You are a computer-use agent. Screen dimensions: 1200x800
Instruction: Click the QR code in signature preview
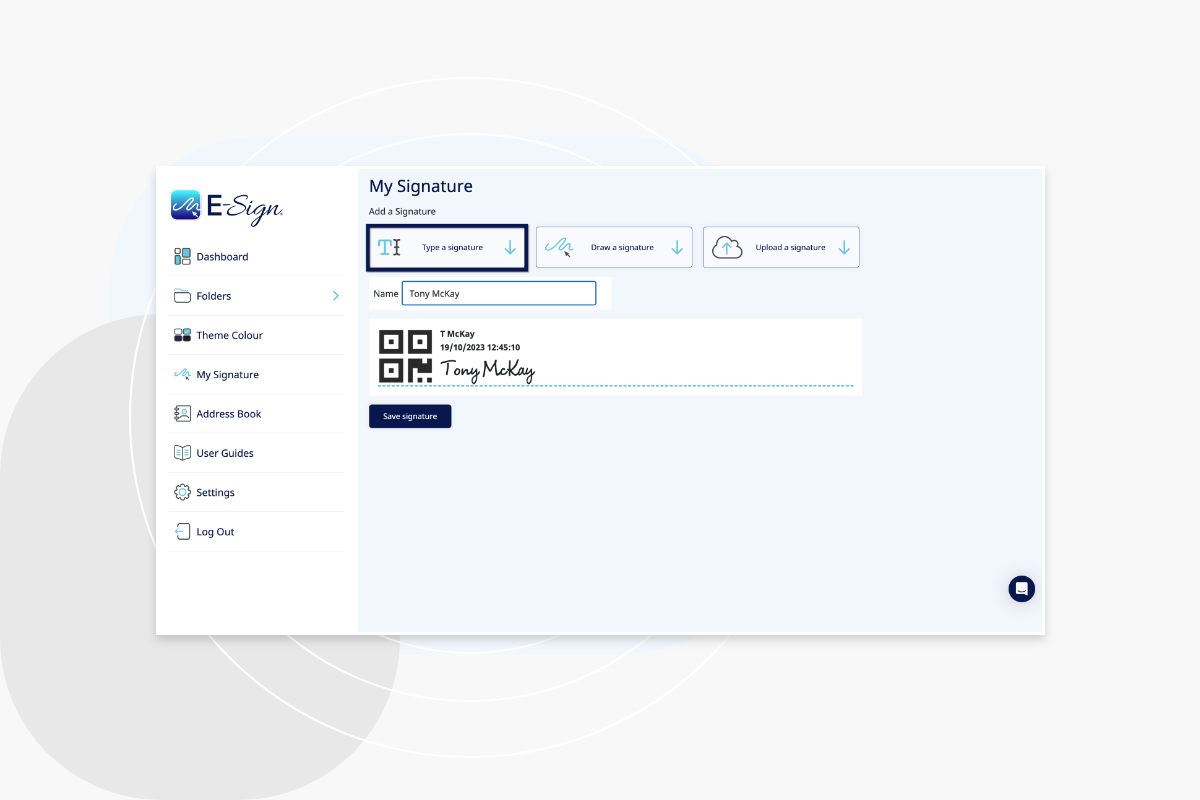405,356
